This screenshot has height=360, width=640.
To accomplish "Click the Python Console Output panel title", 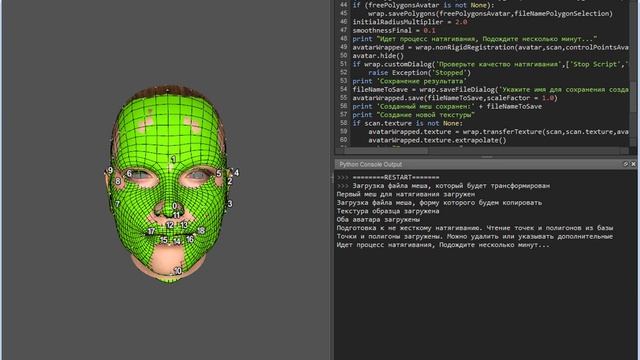I will (x=371, y=164).
